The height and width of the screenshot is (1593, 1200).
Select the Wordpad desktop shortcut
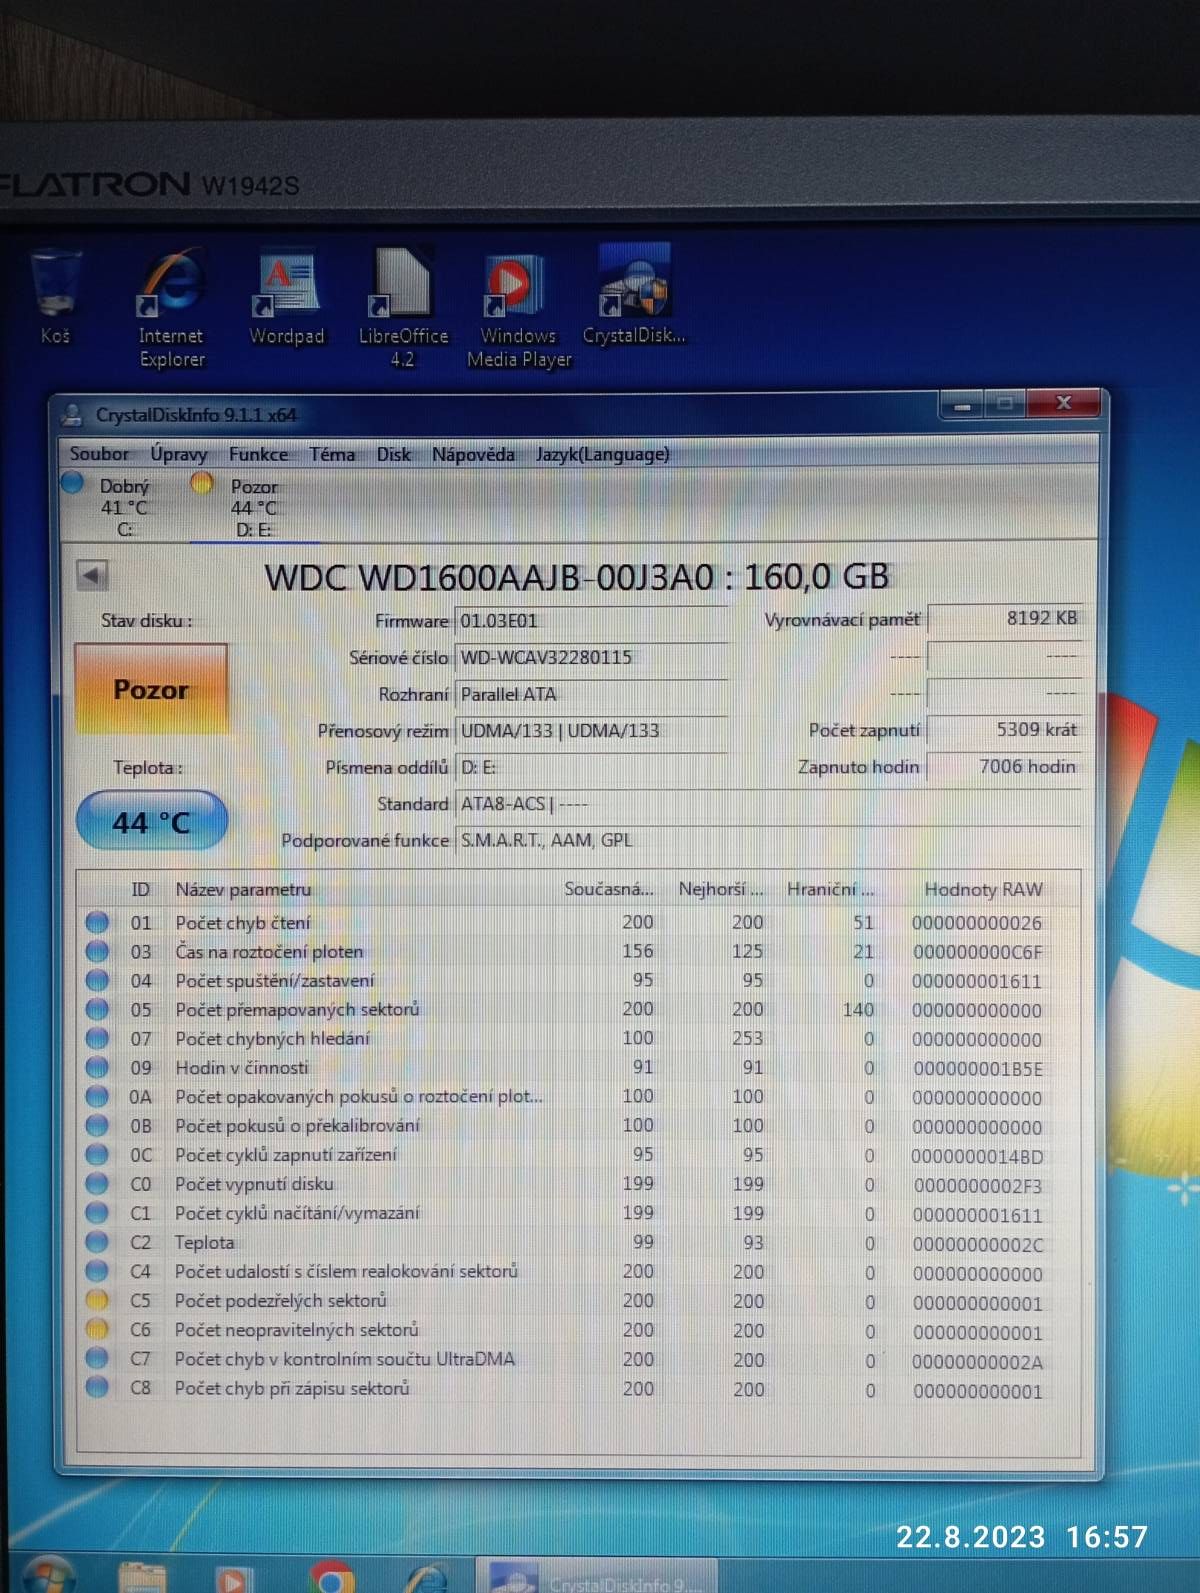(287, 298)
